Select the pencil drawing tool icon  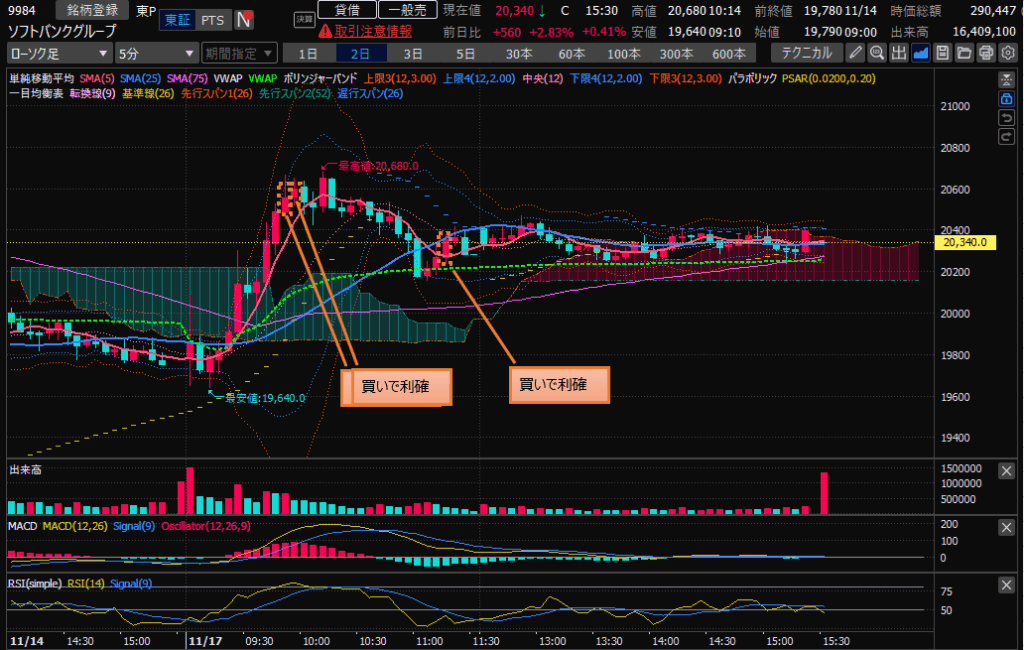[x=856, y=53]
